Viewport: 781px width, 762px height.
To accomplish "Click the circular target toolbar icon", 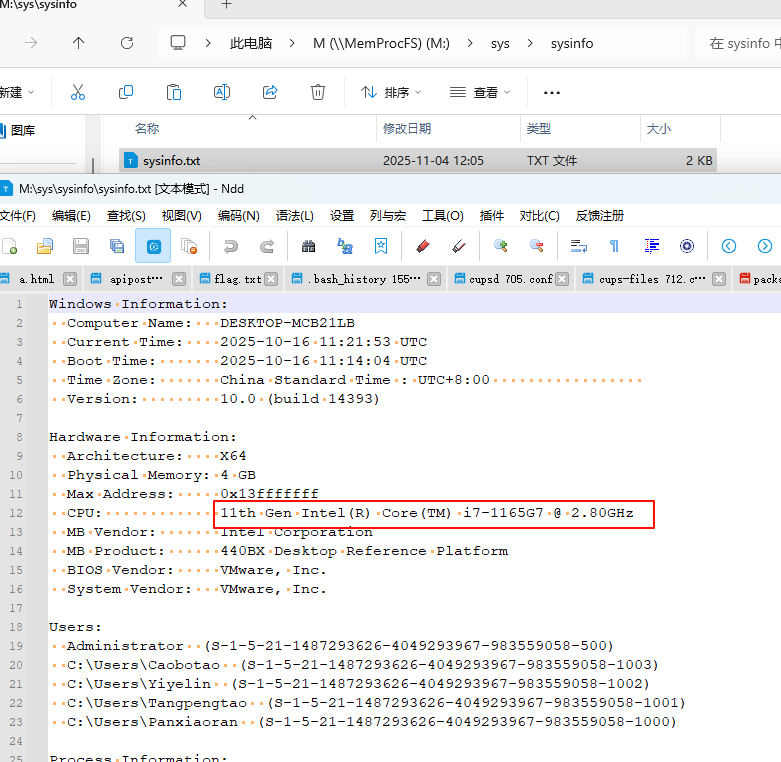I will tap(687, 246).
